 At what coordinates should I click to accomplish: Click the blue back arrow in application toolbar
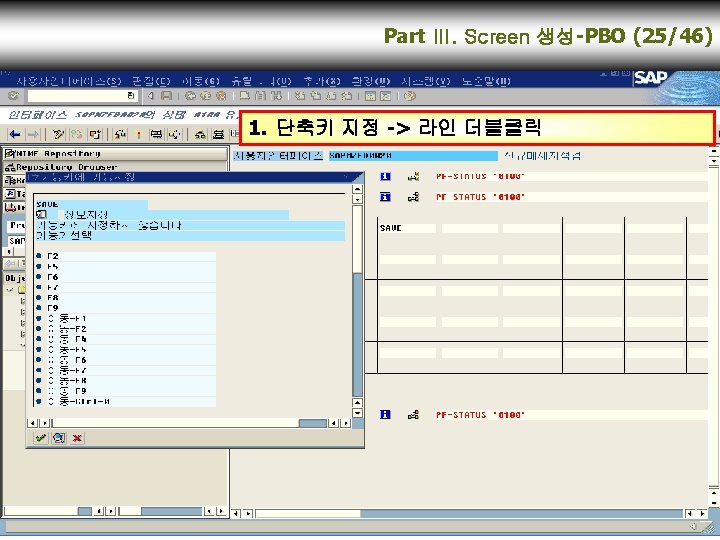[15, 135]
